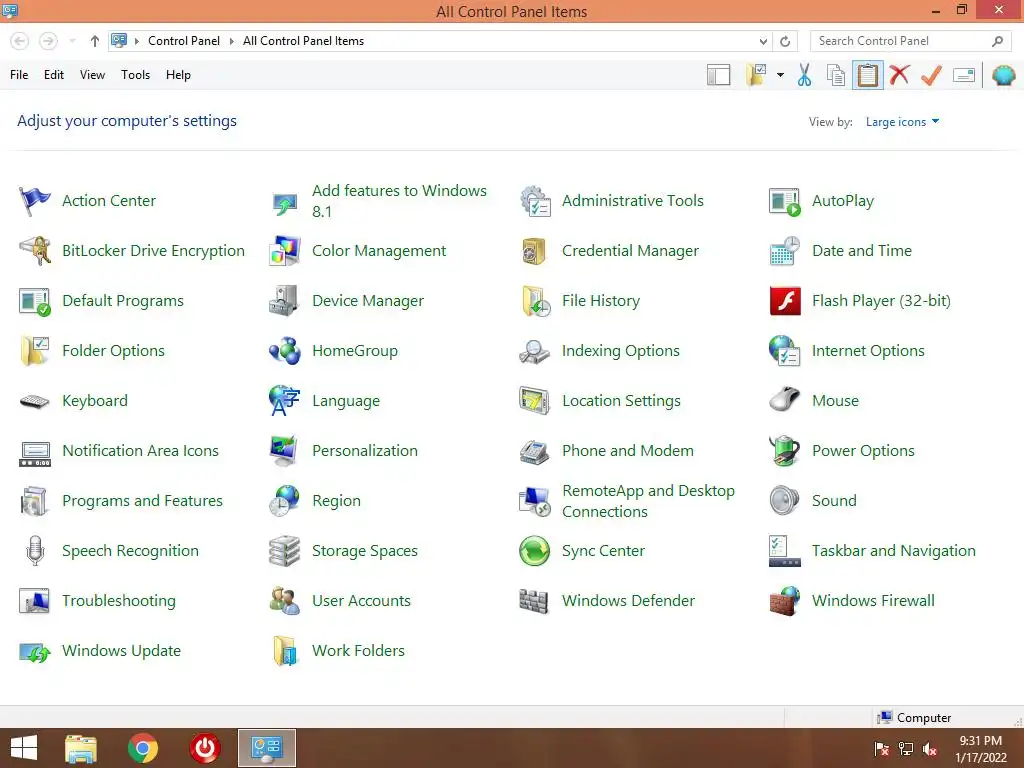Viewport: 1024px width, 768px height.
Task: Open the Troubleshooting icon
Action: tap(35, 601)
